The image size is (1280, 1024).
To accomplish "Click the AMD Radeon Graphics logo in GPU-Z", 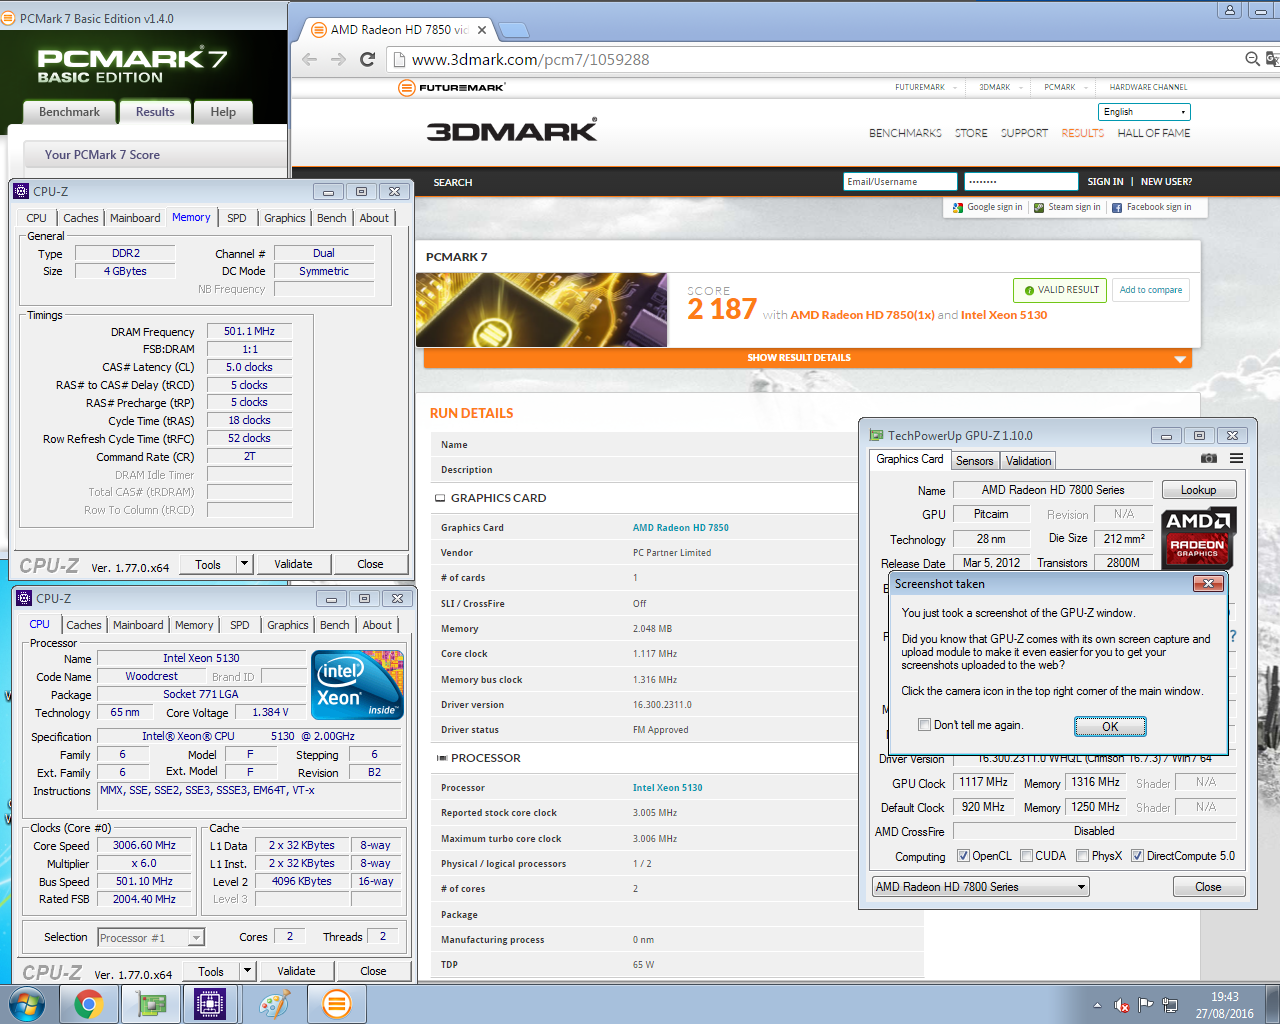I will 1199,537.
